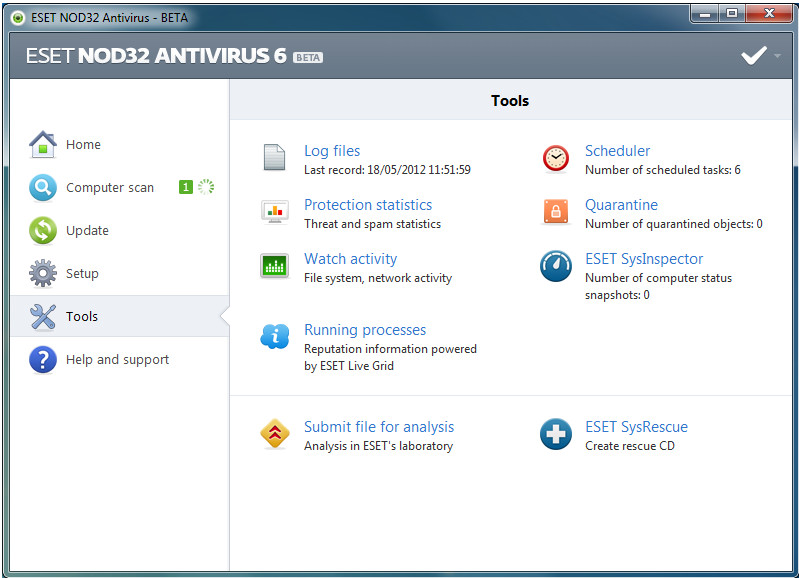Click the Submit file for analysis icon
The height and width of the screenshot is (578, 799).
(x=275, y=434)
